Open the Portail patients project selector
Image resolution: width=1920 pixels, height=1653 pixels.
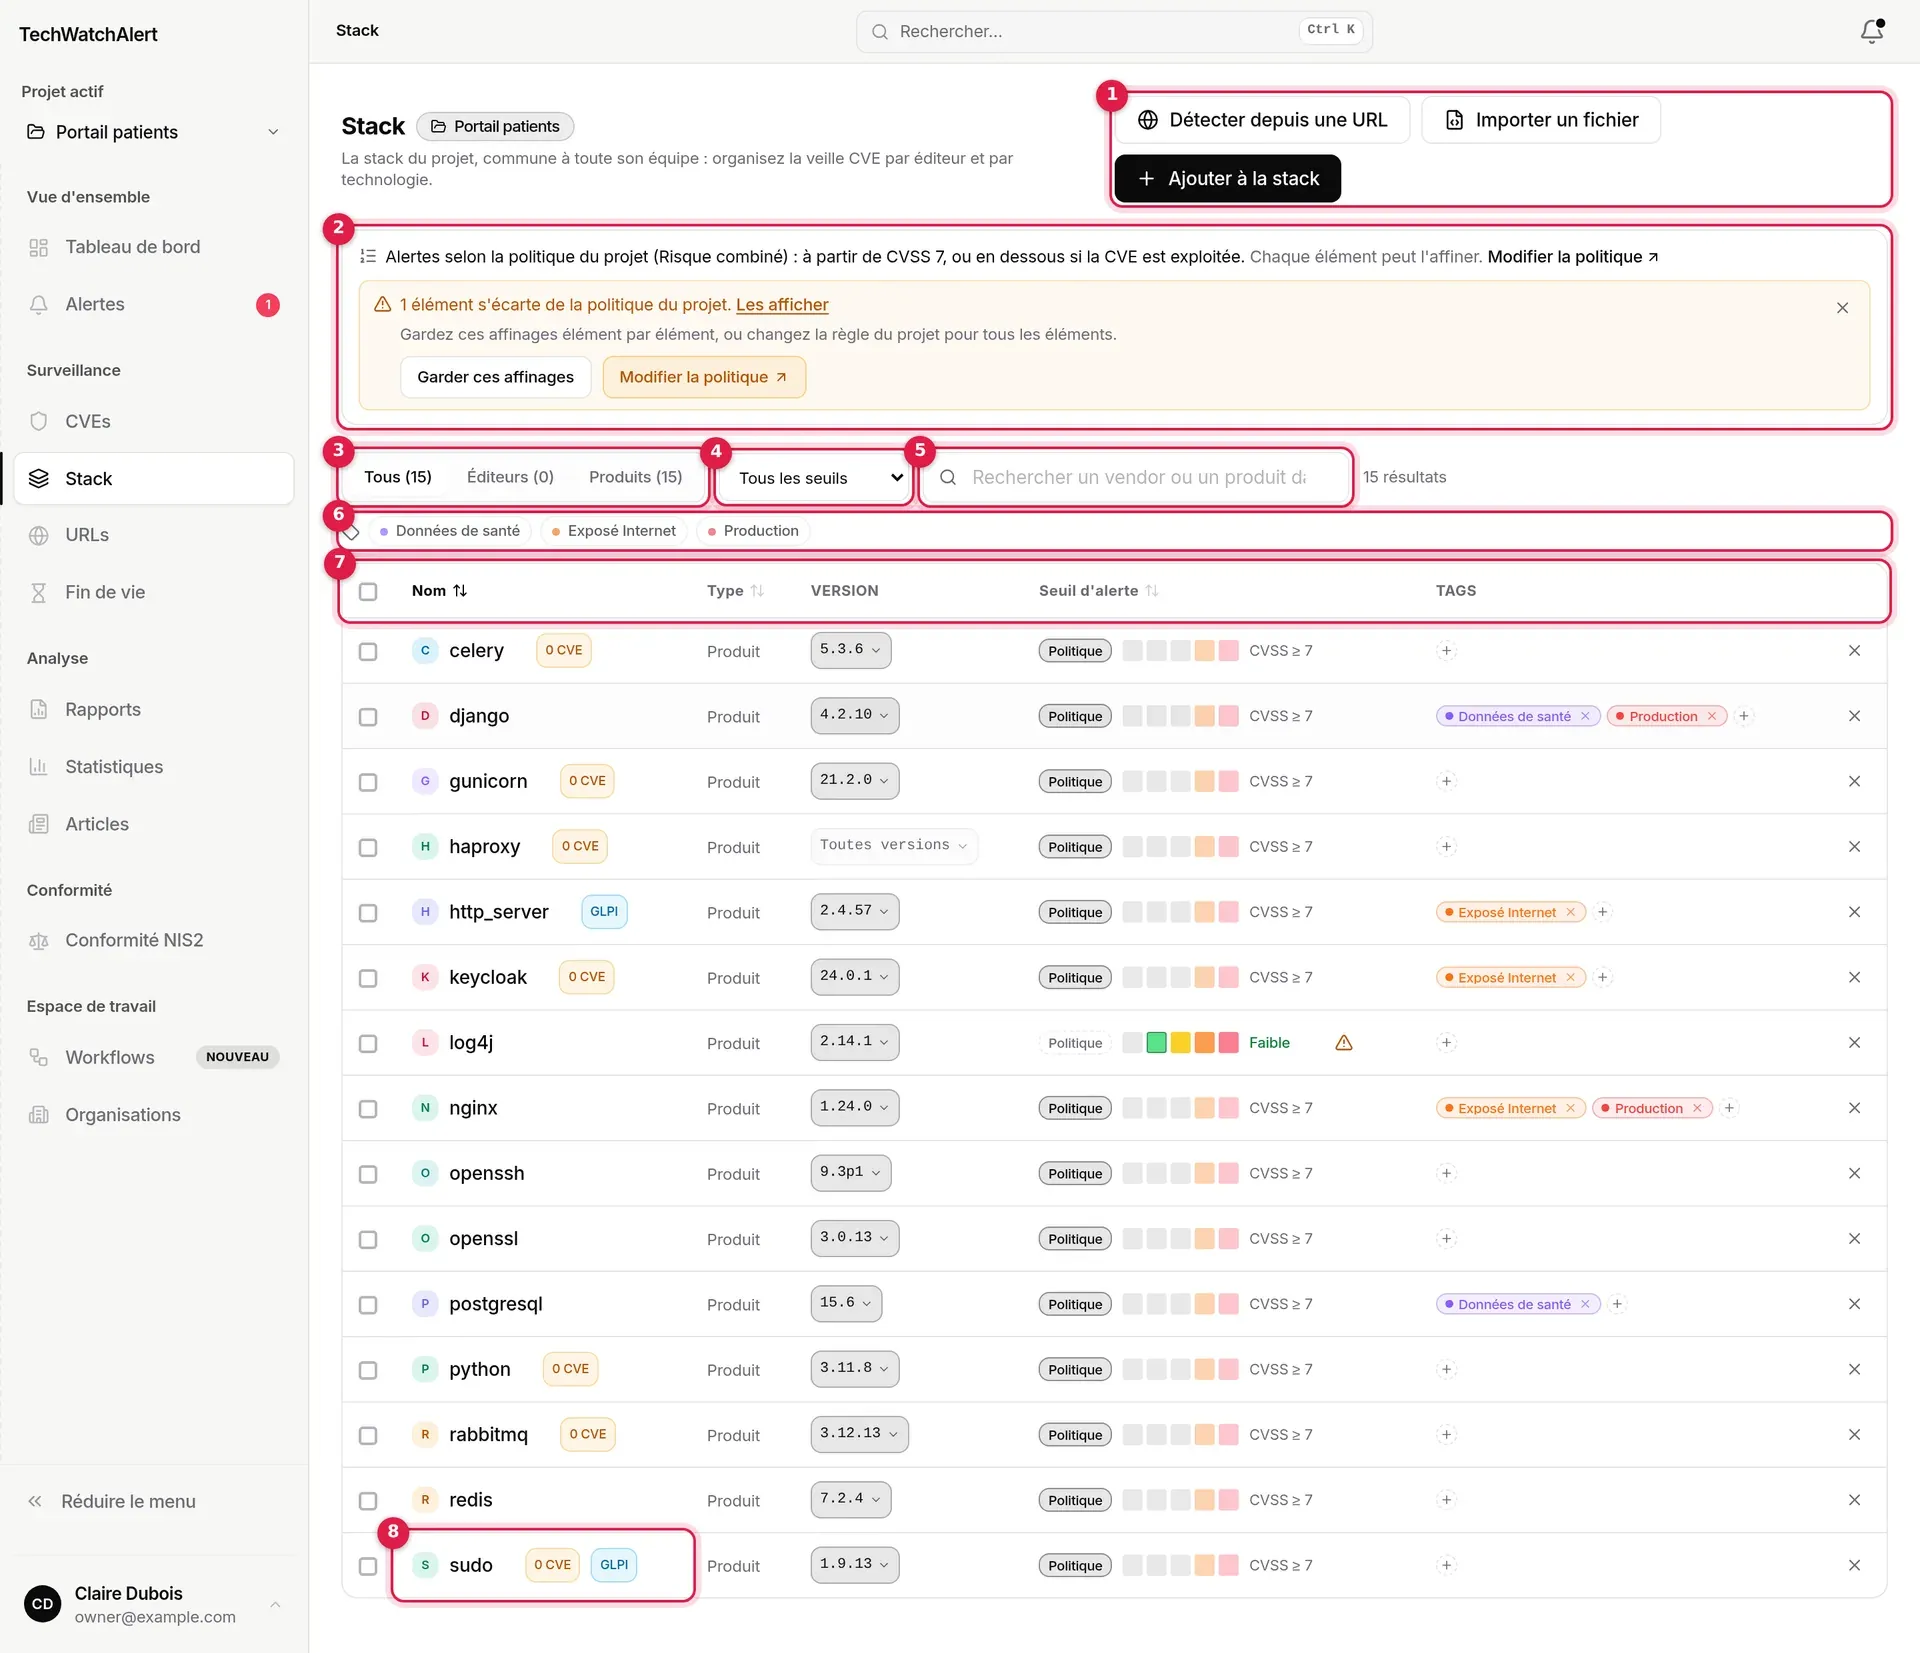click(153, 132)
